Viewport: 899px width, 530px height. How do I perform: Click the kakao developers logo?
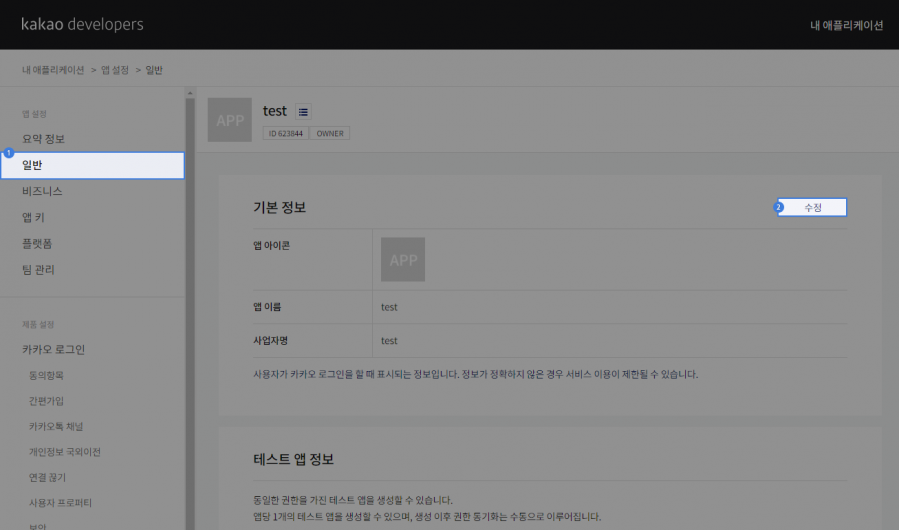82,24
